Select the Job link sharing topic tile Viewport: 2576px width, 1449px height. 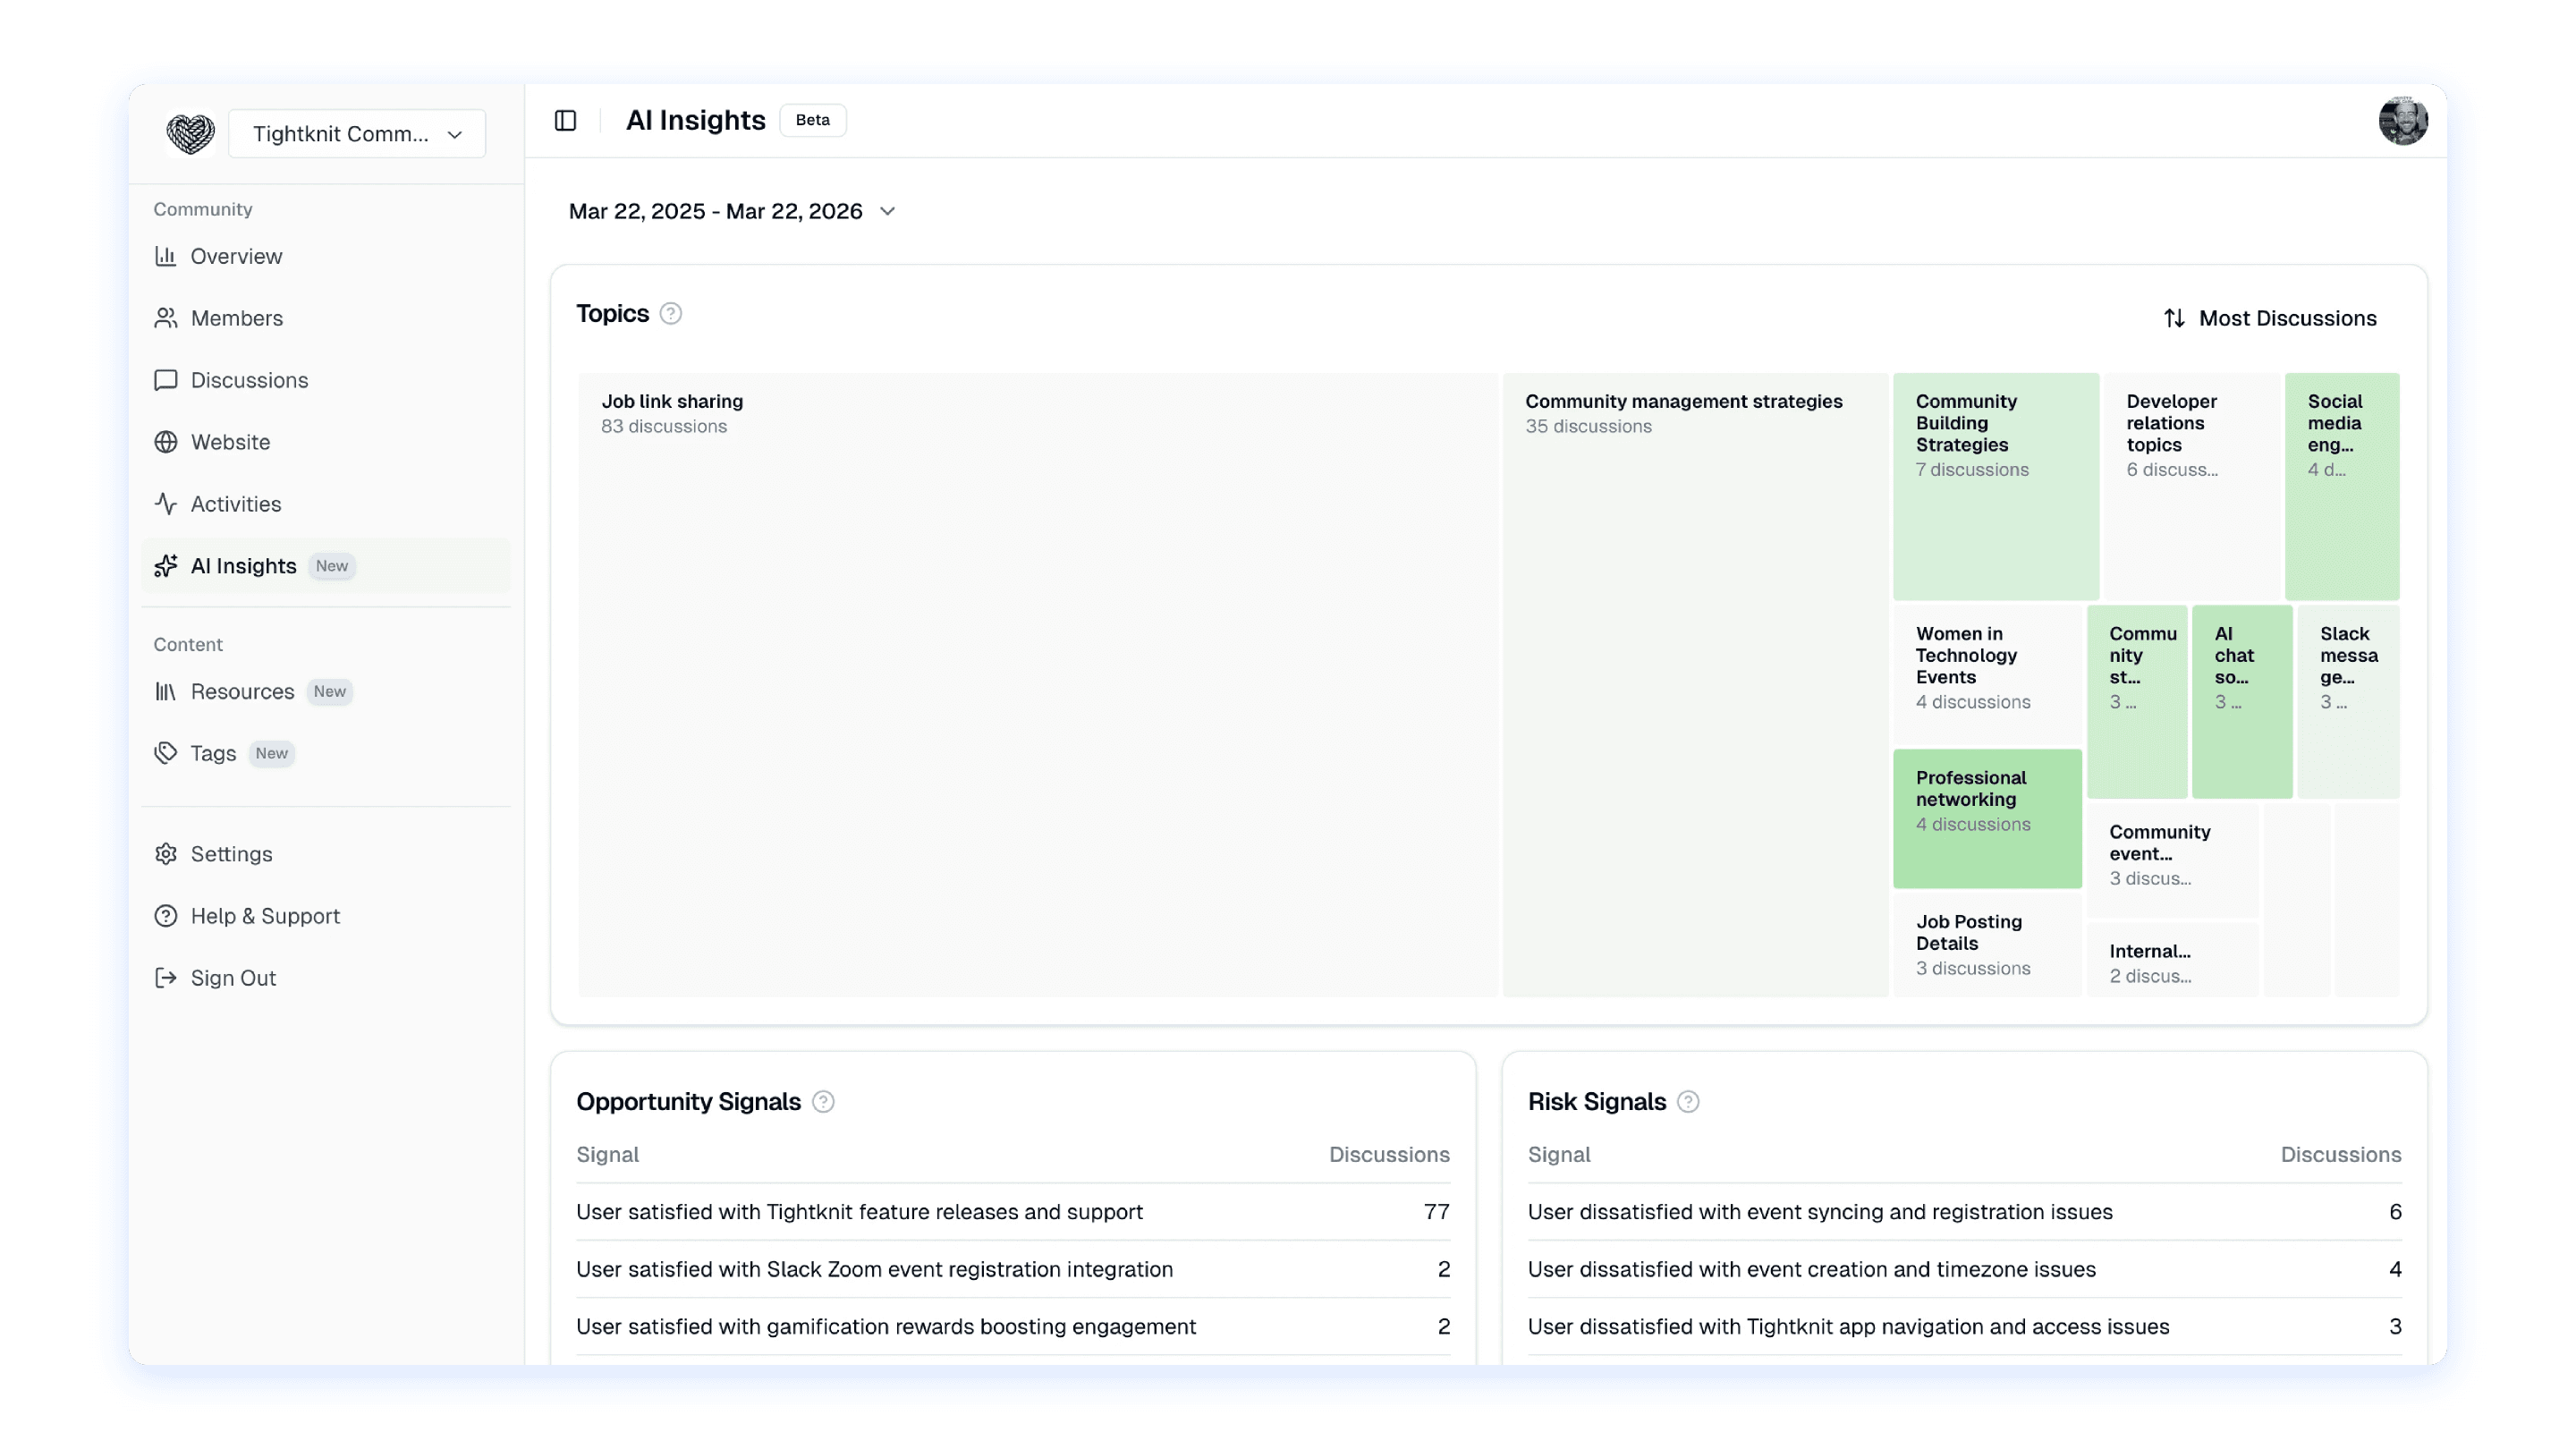click(x=1037, y=685)
